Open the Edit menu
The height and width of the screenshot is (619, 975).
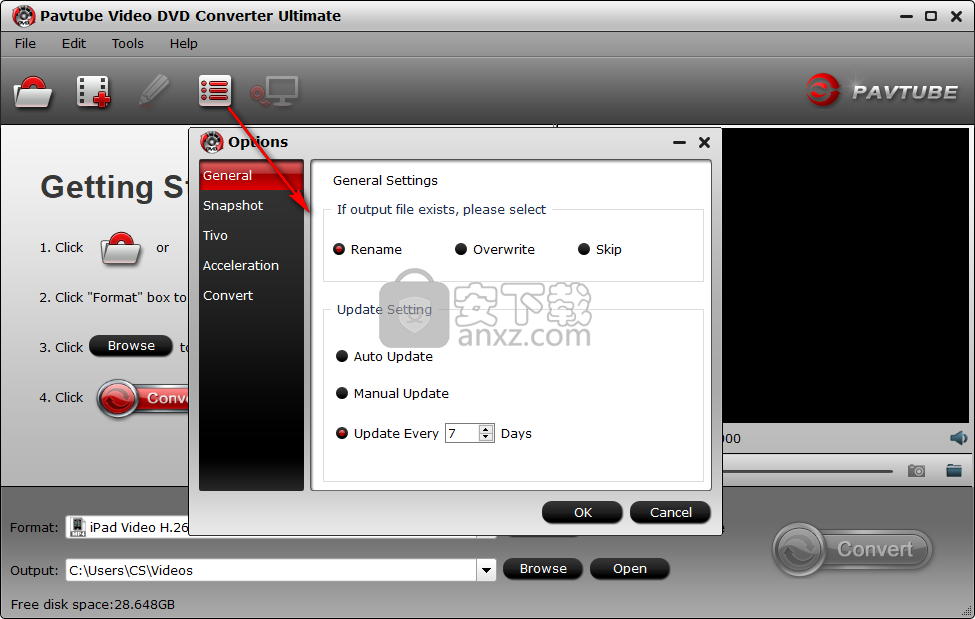(73, 44)
